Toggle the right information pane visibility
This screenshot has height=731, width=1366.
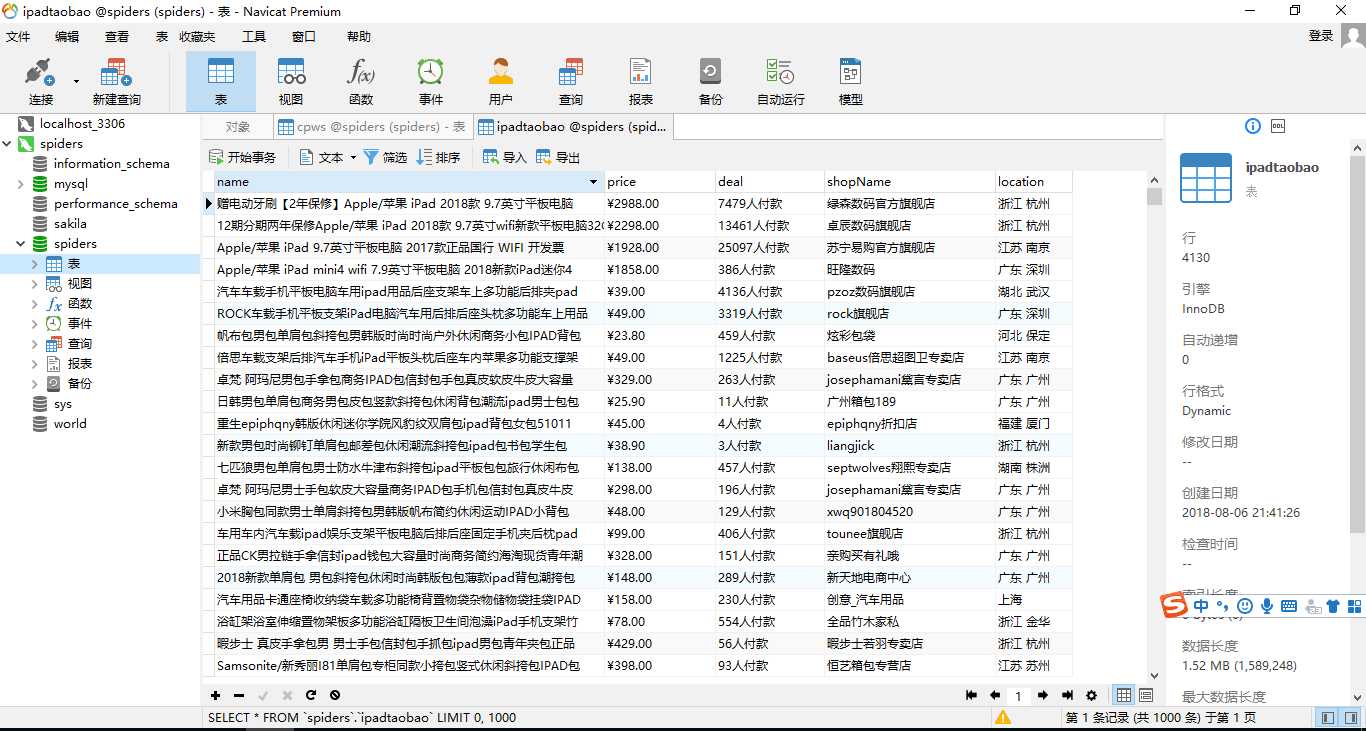click(1351, 717)
